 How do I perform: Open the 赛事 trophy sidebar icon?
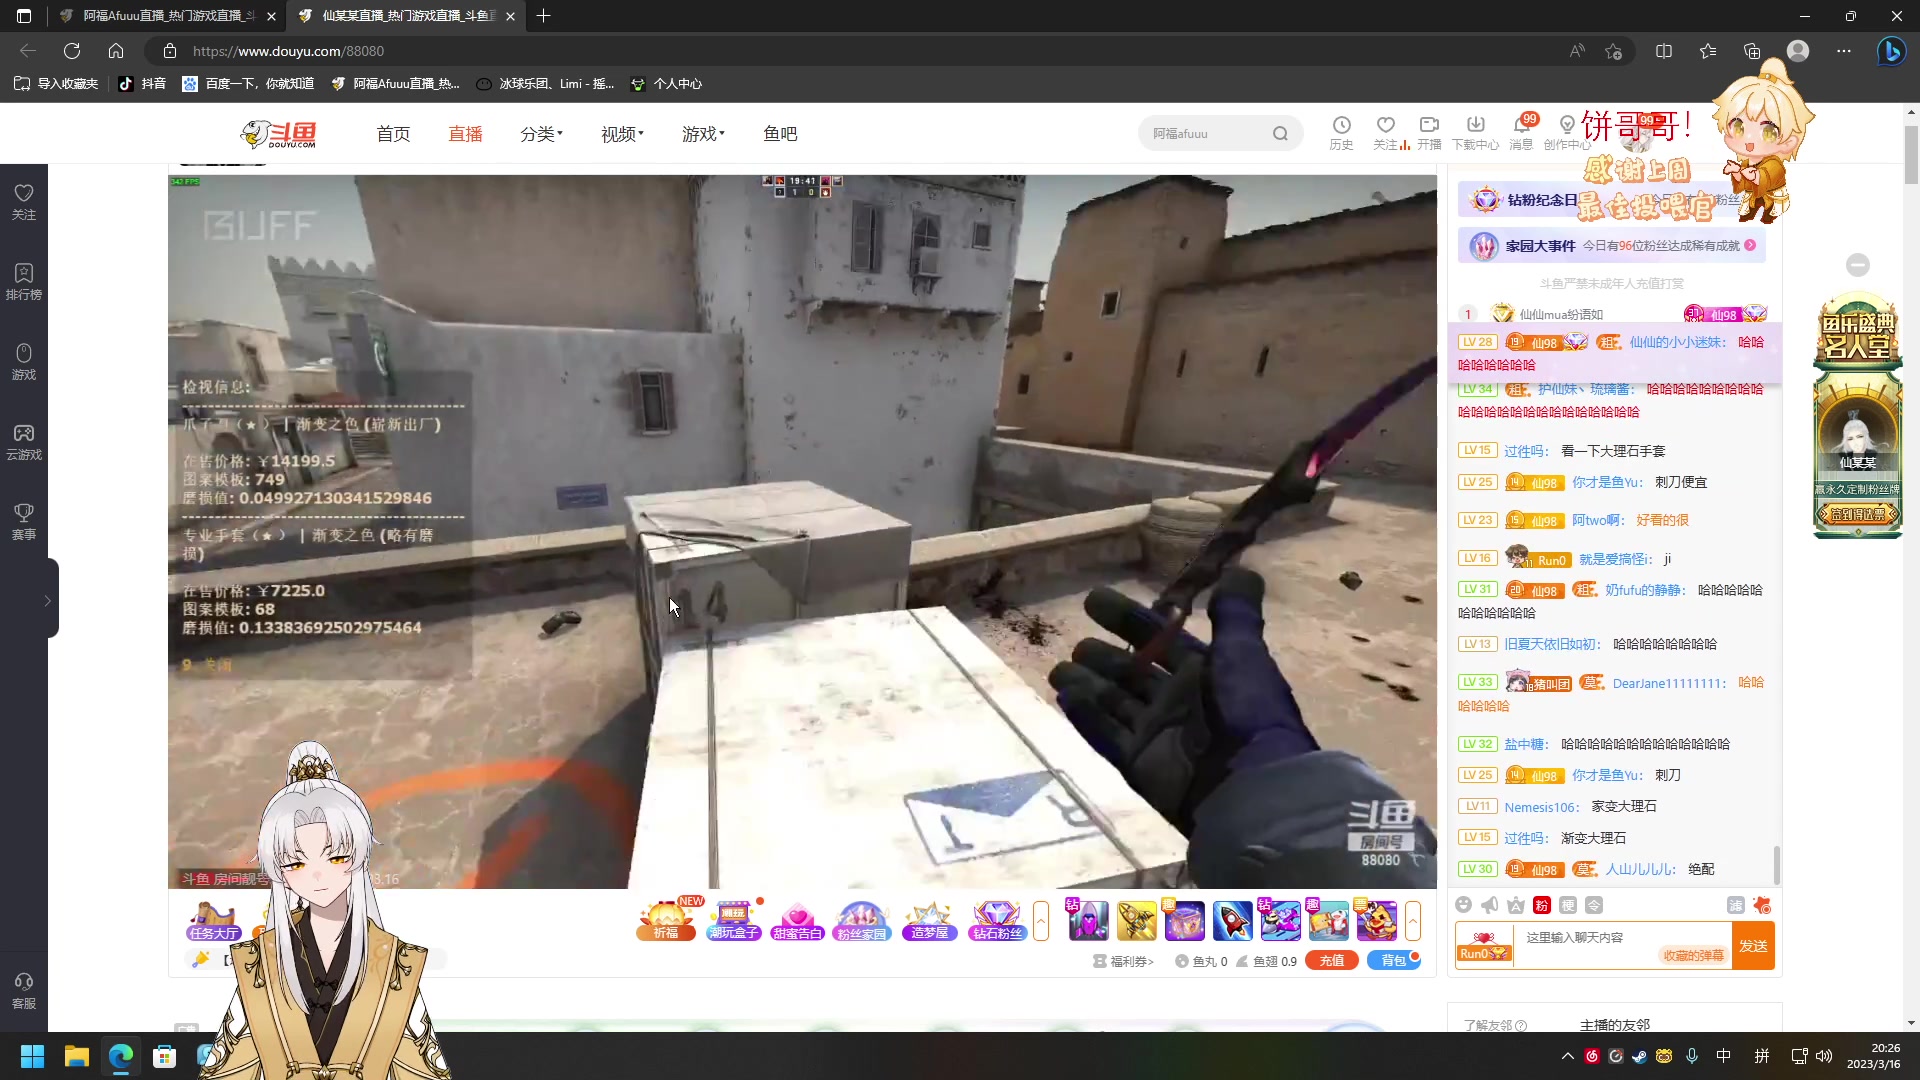[x=24, y=521]
